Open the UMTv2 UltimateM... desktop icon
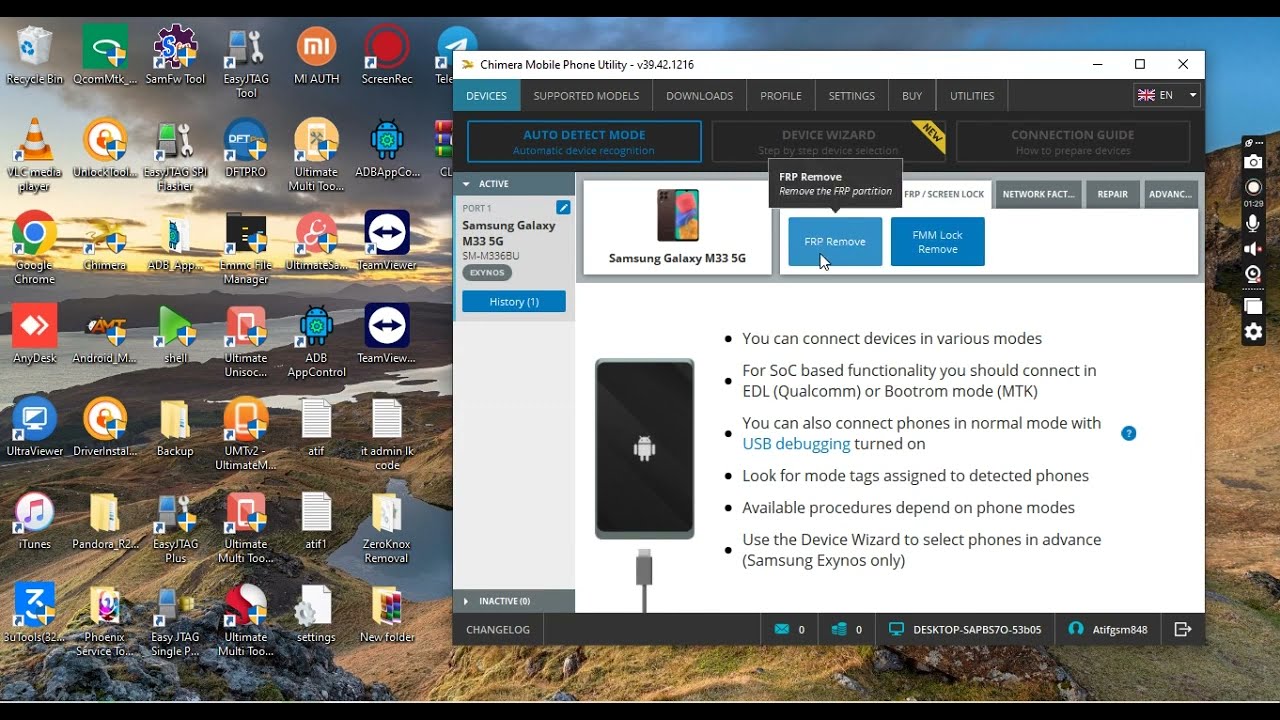This screenshot has height=720, width=1280. pyautogui.click(x=246, y=435)
